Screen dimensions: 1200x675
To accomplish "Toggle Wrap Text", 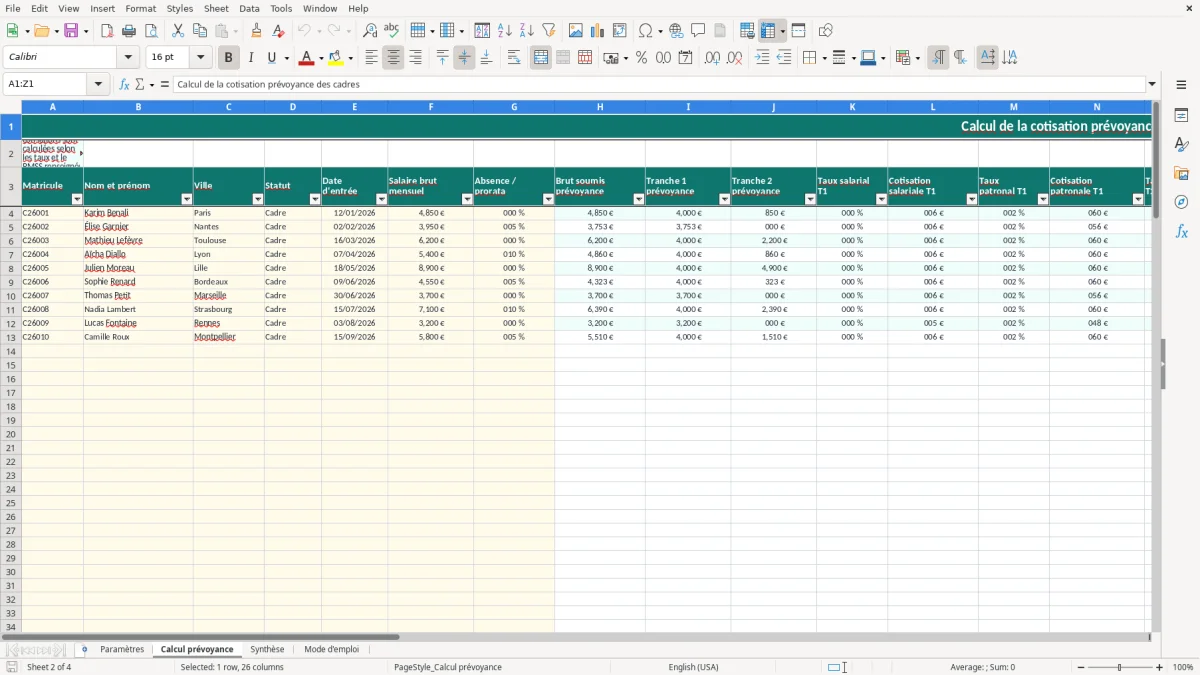I will tap(514, 58).
